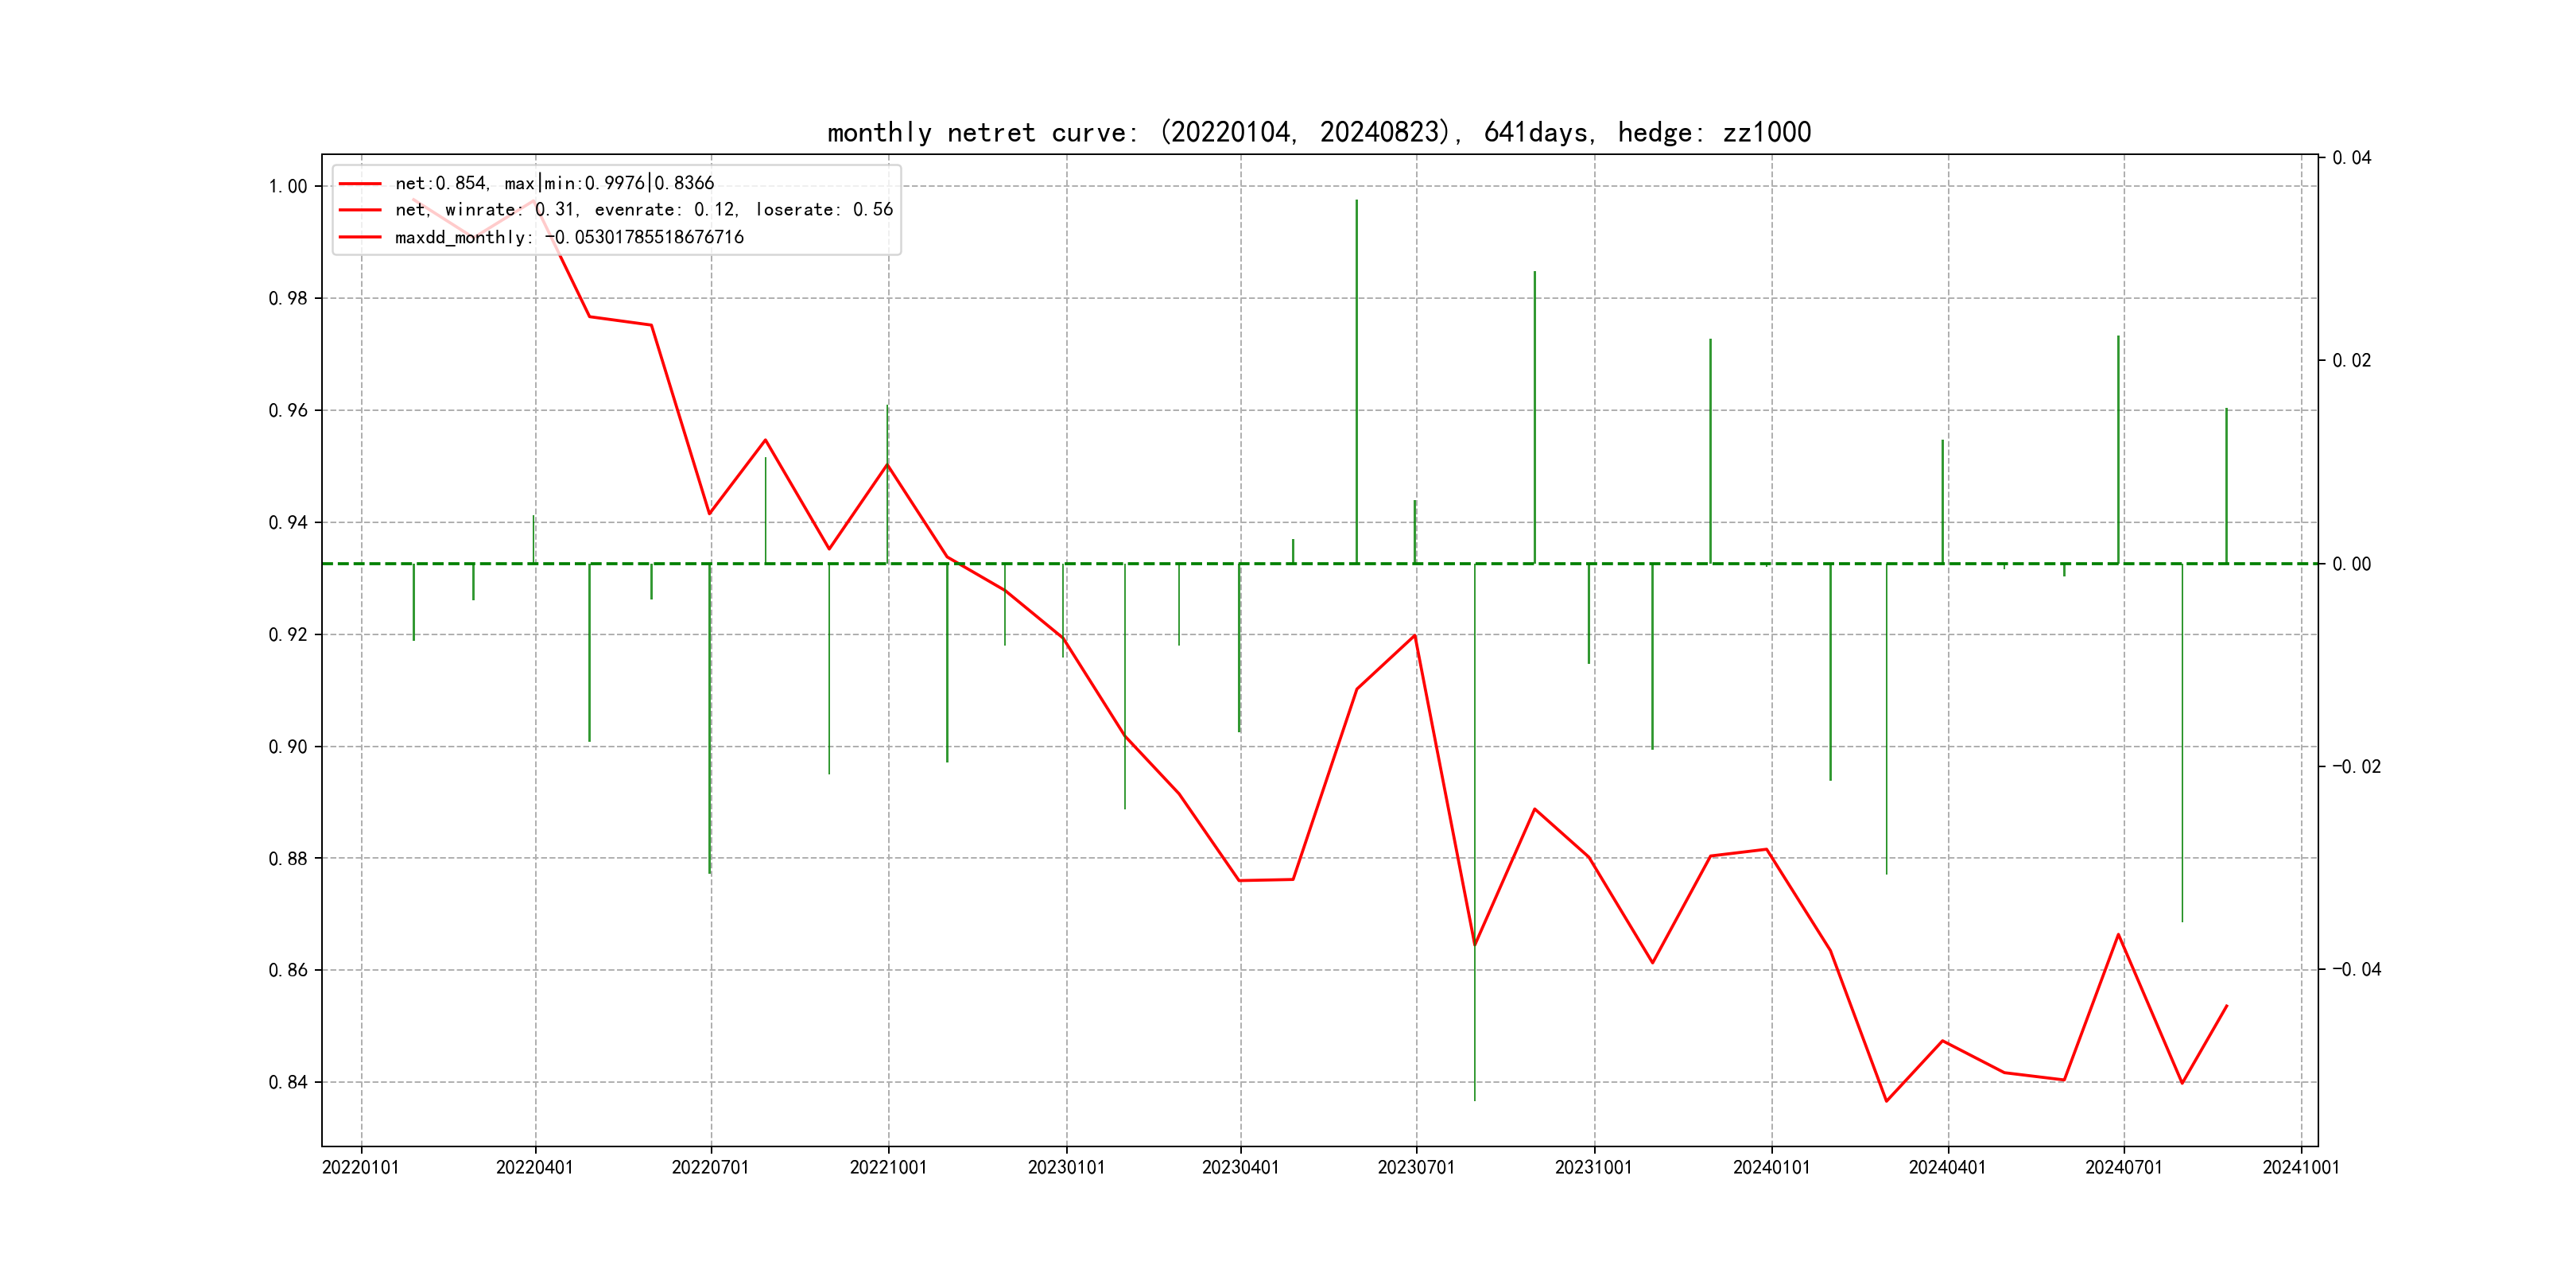Viewport: 2576px width, 1288px height.
Task: Click the -0.04 right y-axis label
Action: tap(2356, 969)
